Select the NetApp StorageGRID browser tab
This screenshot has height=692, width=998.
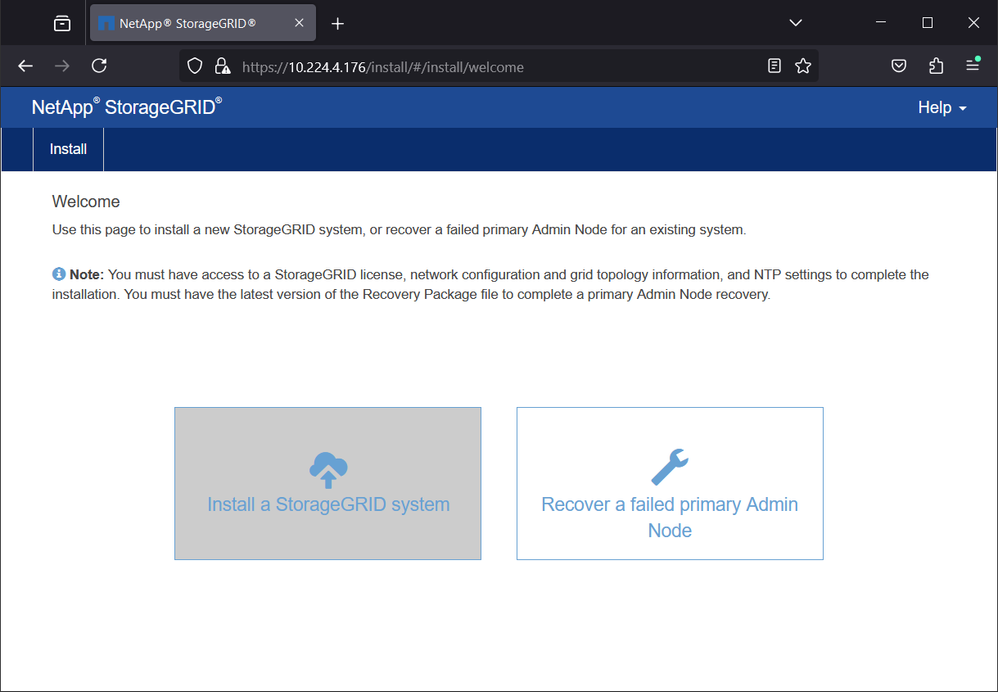(203, 23)
